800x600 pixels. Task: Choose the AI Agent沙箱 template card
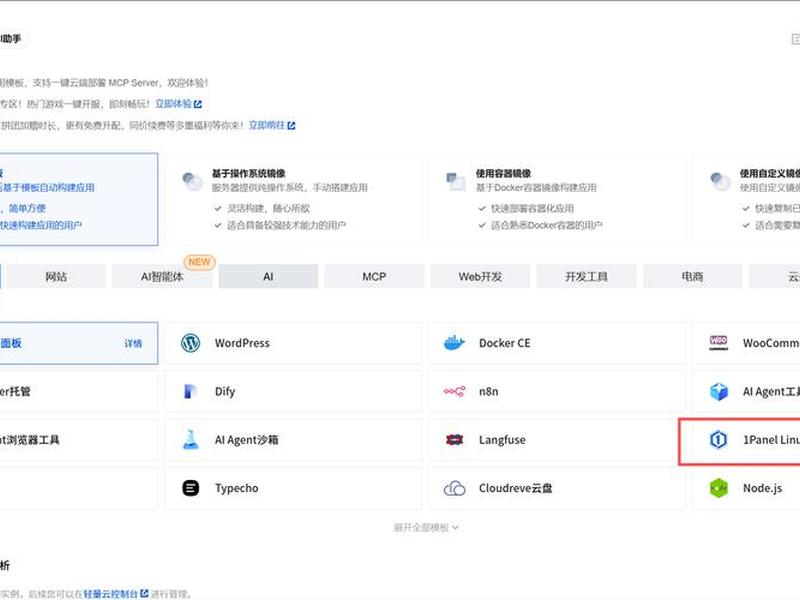pyautogui.click(x=293, y=439)
